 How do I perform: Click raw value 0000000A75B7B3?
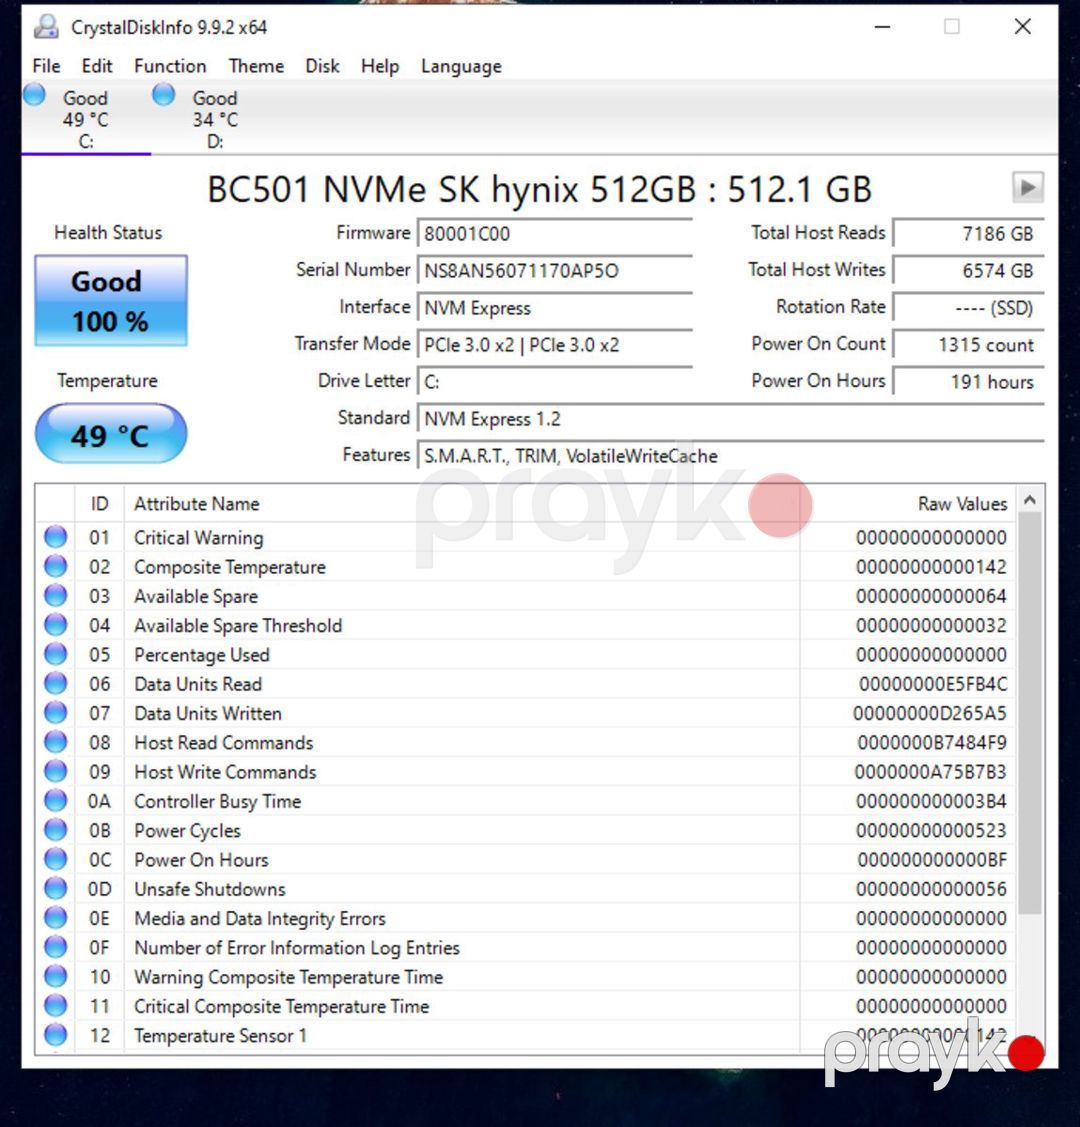(931, 772)
